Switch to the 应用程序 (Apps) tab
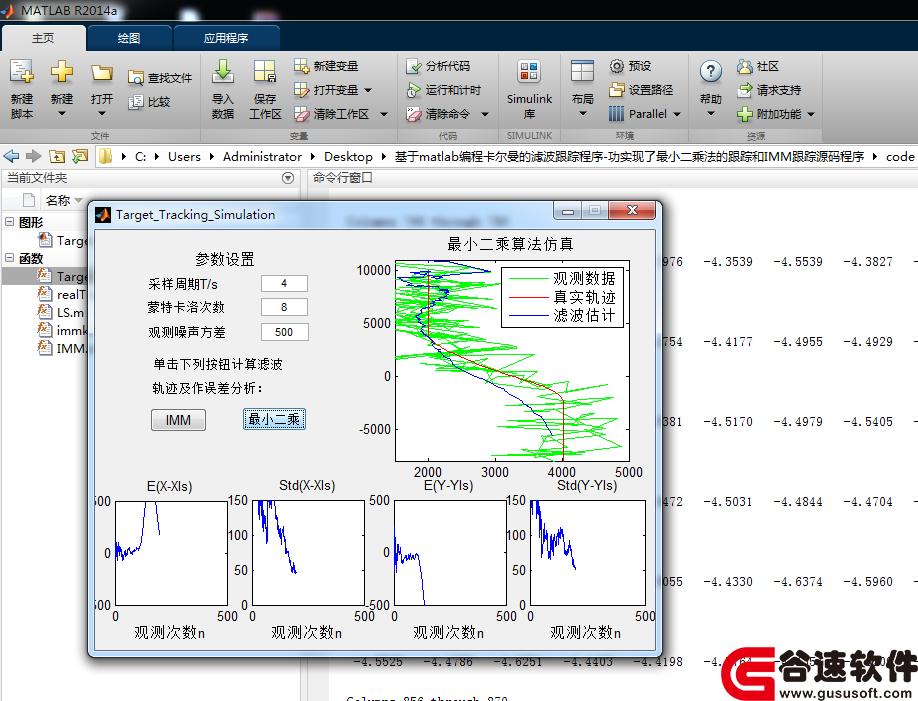Viewport: 918px width, 701px height. click(x=226, y=38)
